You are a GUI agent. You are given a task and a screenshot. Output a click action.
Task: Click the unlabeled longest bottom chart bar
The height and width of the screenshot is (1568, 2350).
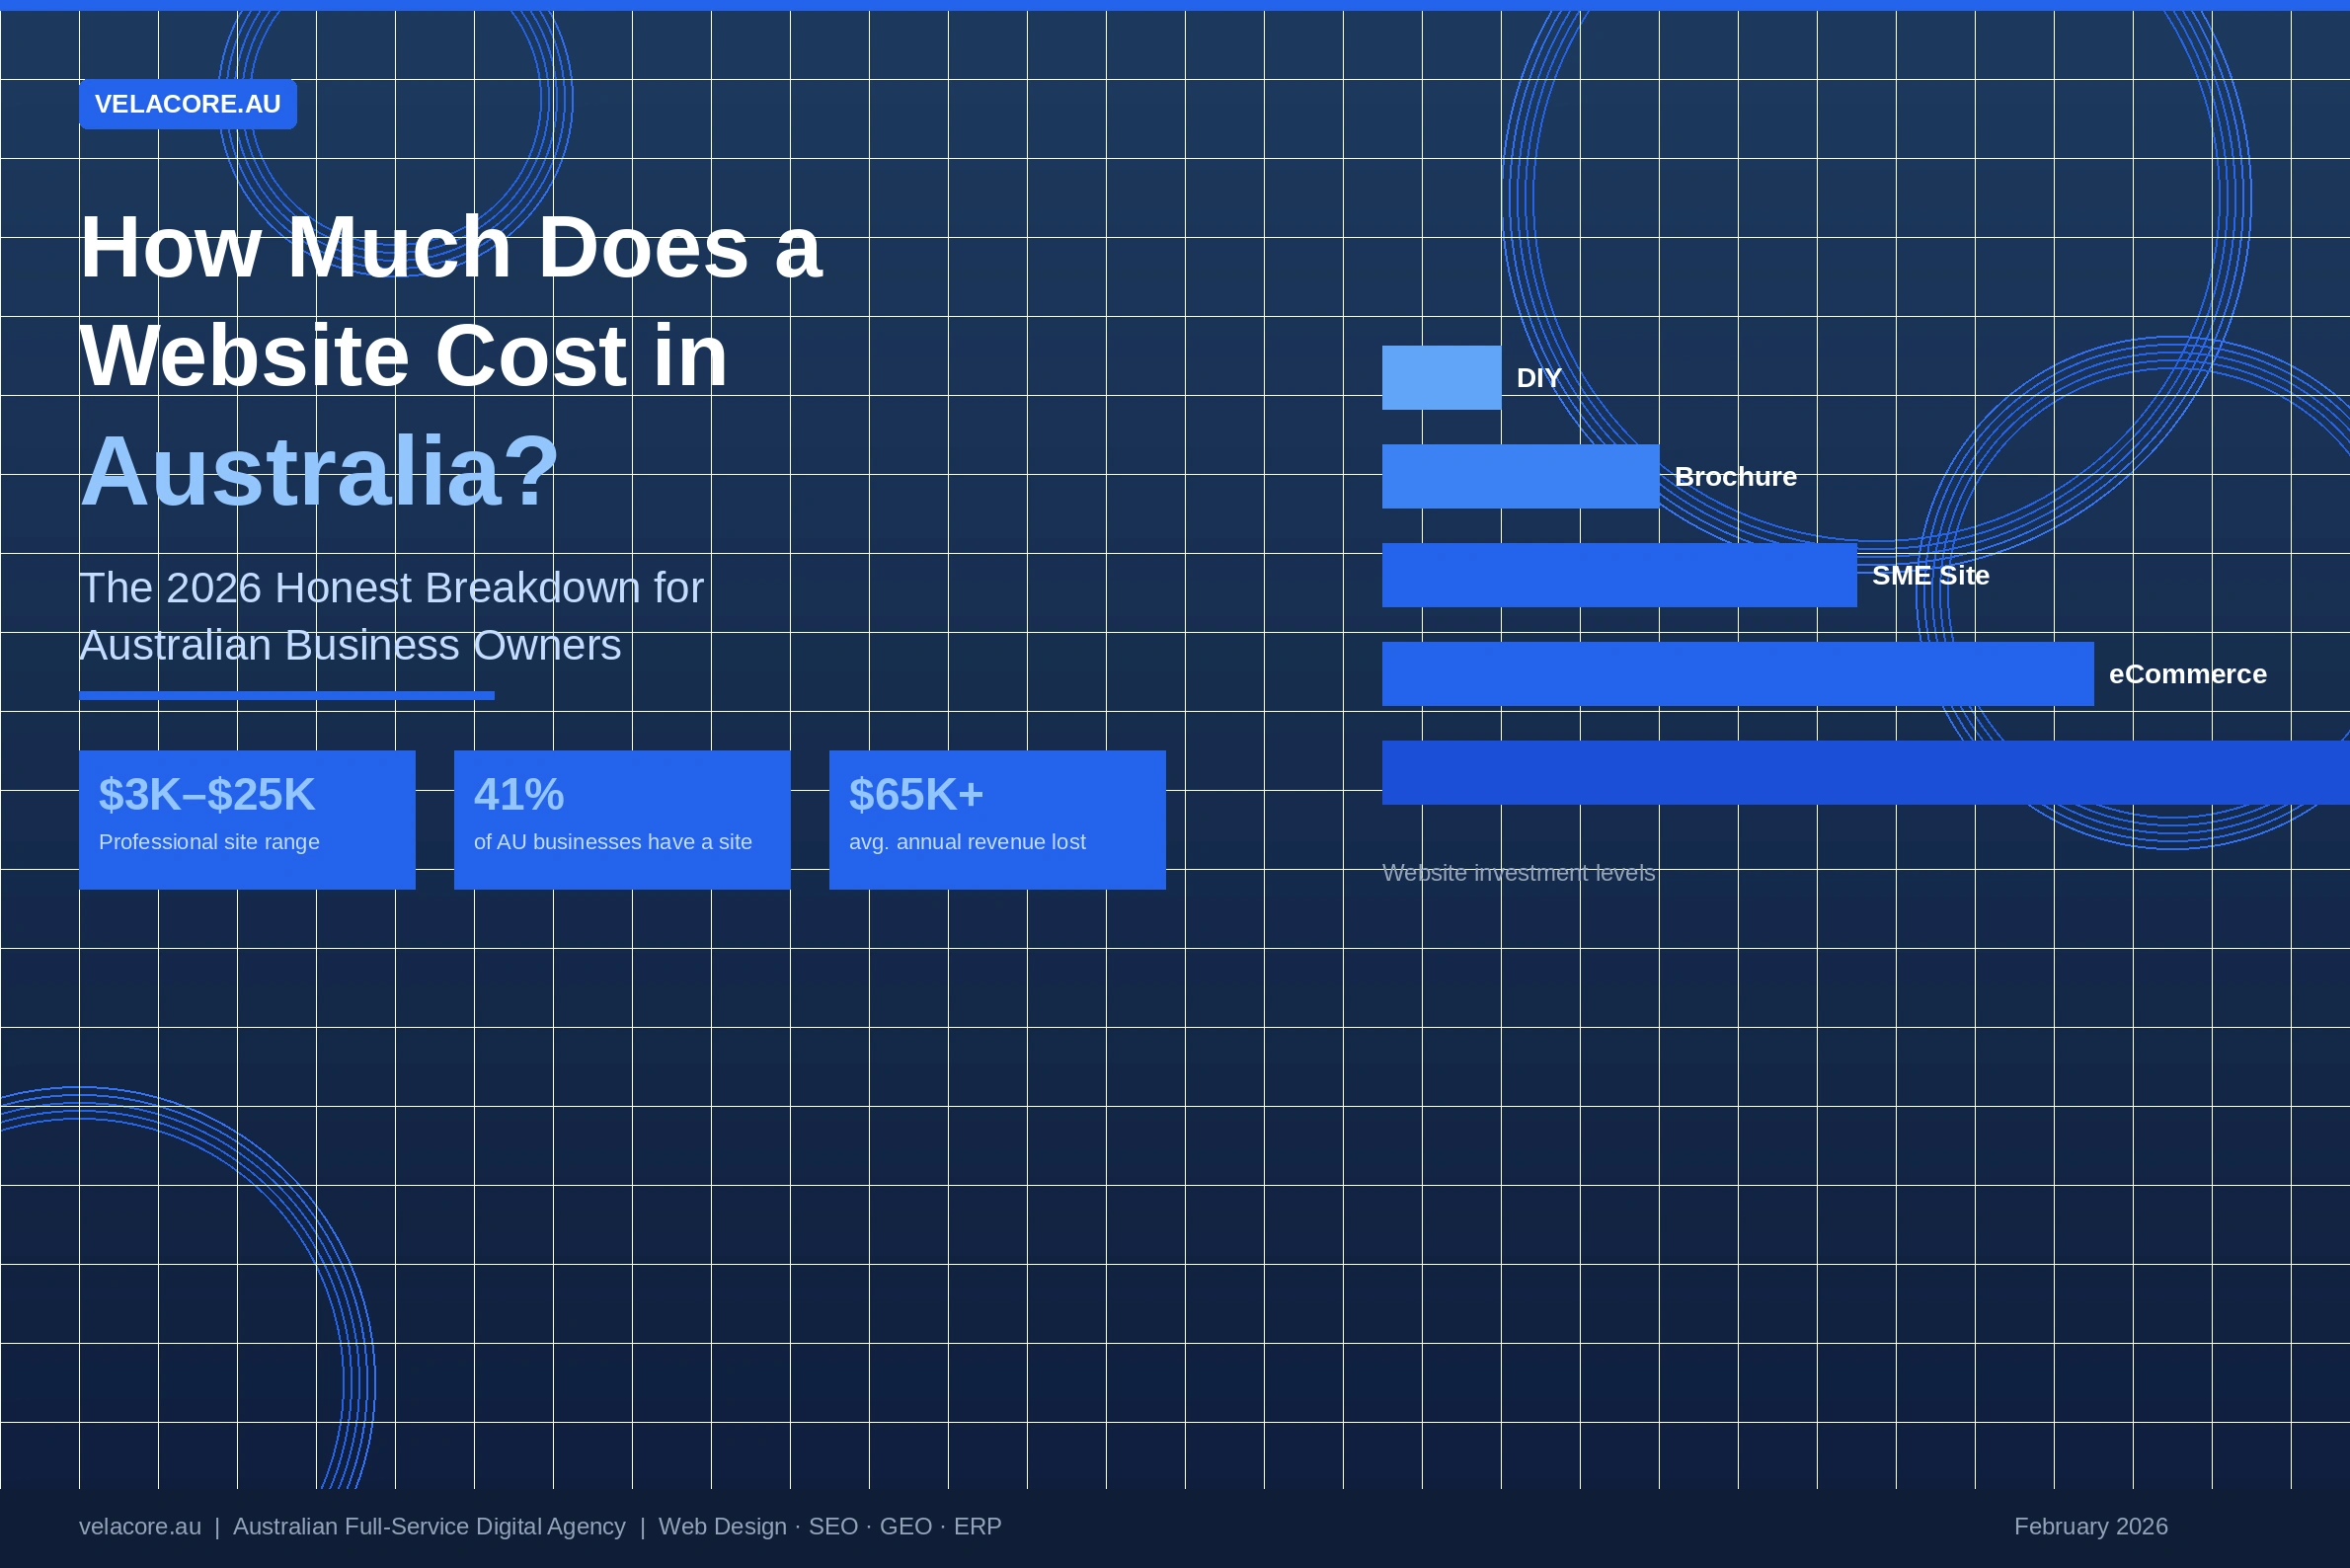pos(1866,773)
